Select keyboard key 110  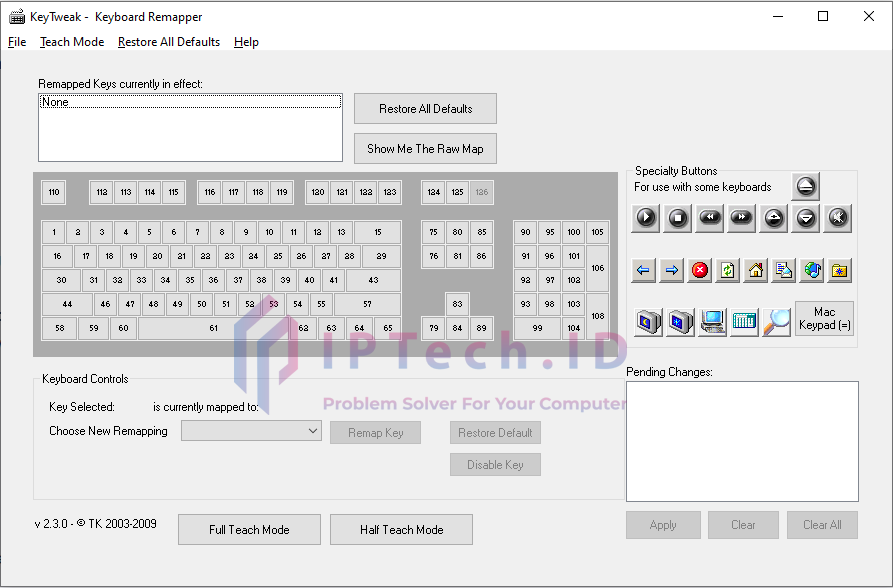tap(54, 193)
